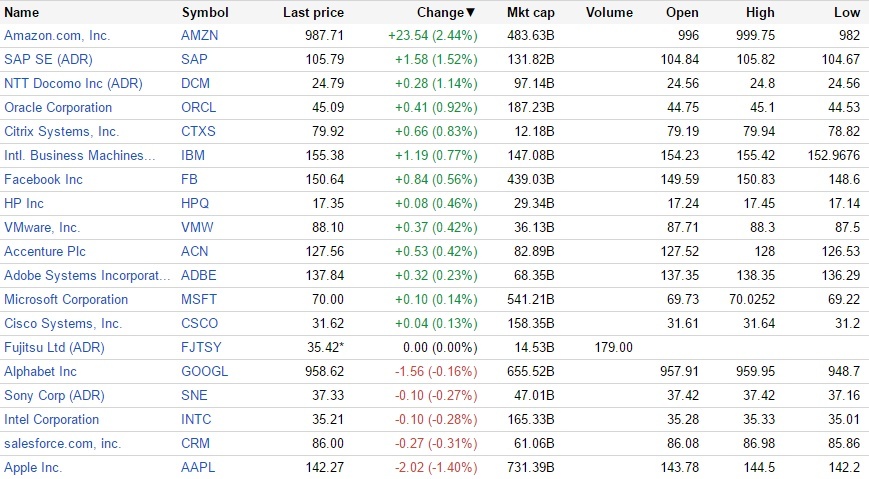The width and height of the screenshot is (869, 479).
Task: Open the HPQ symbol link
Action: (x=195, y=204)
